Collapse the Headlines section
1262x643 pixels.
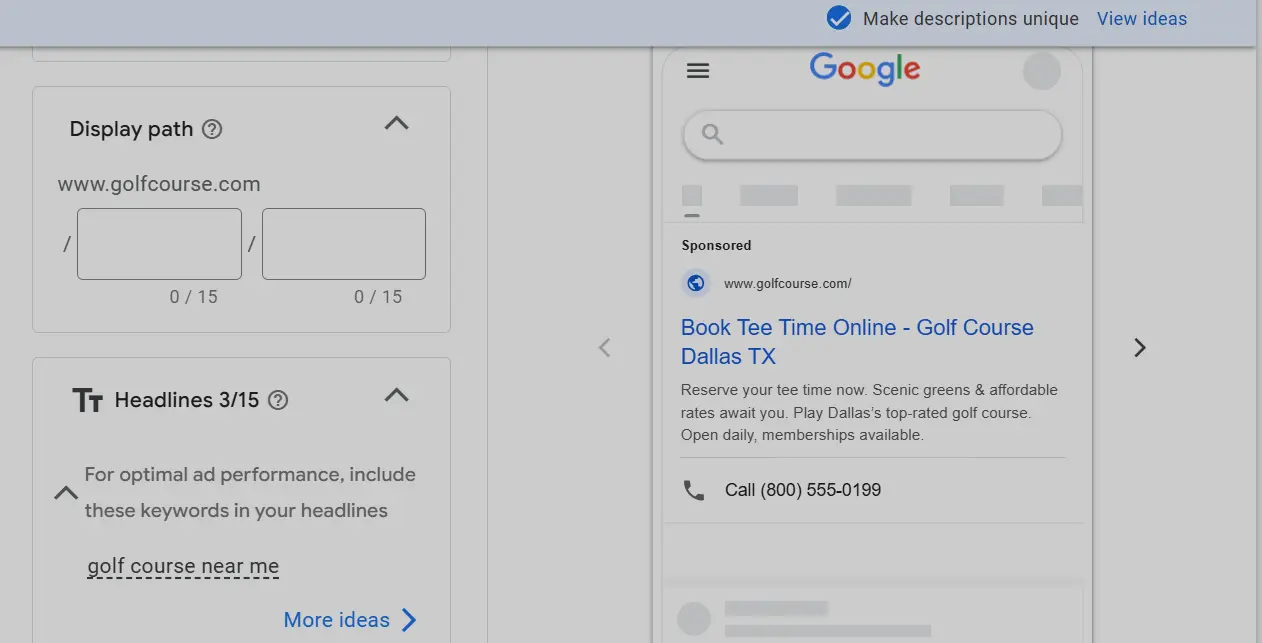pos(396,395)
